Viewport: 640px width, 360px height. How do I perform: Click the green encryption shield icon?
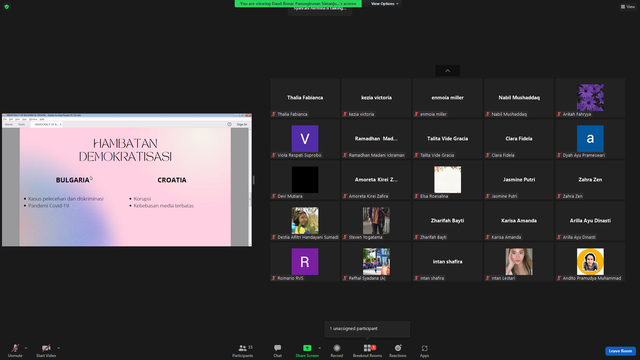(x=7, y=7)
